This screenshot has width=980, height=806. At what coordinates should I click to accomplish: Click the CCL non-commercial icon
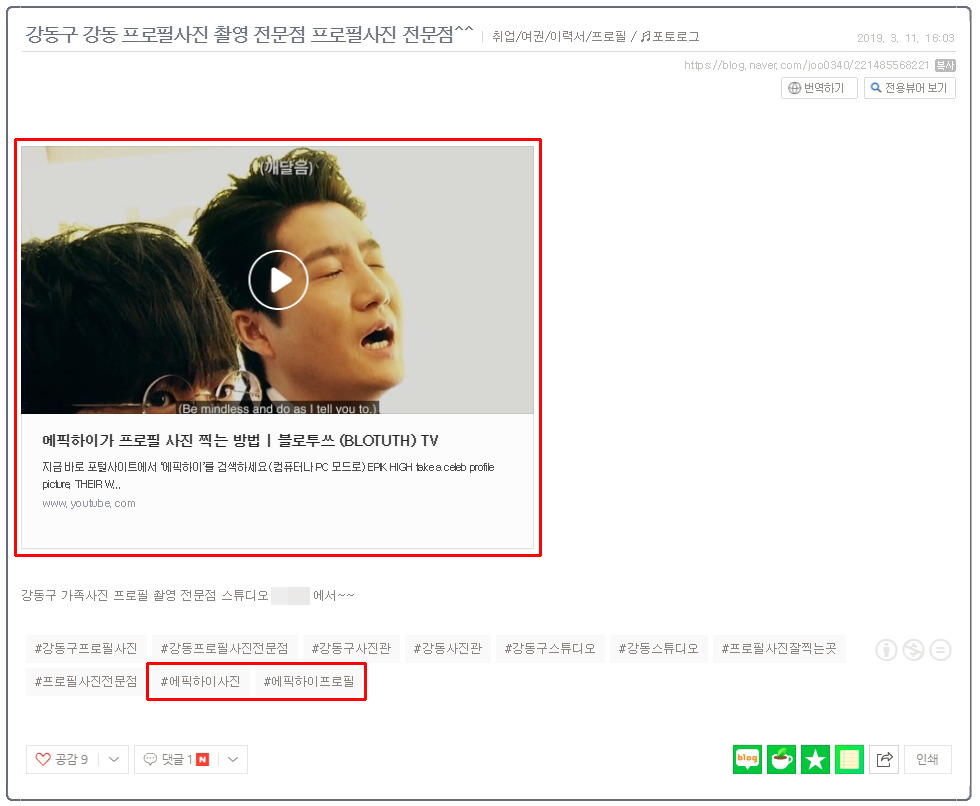click(x=913, y=650)
